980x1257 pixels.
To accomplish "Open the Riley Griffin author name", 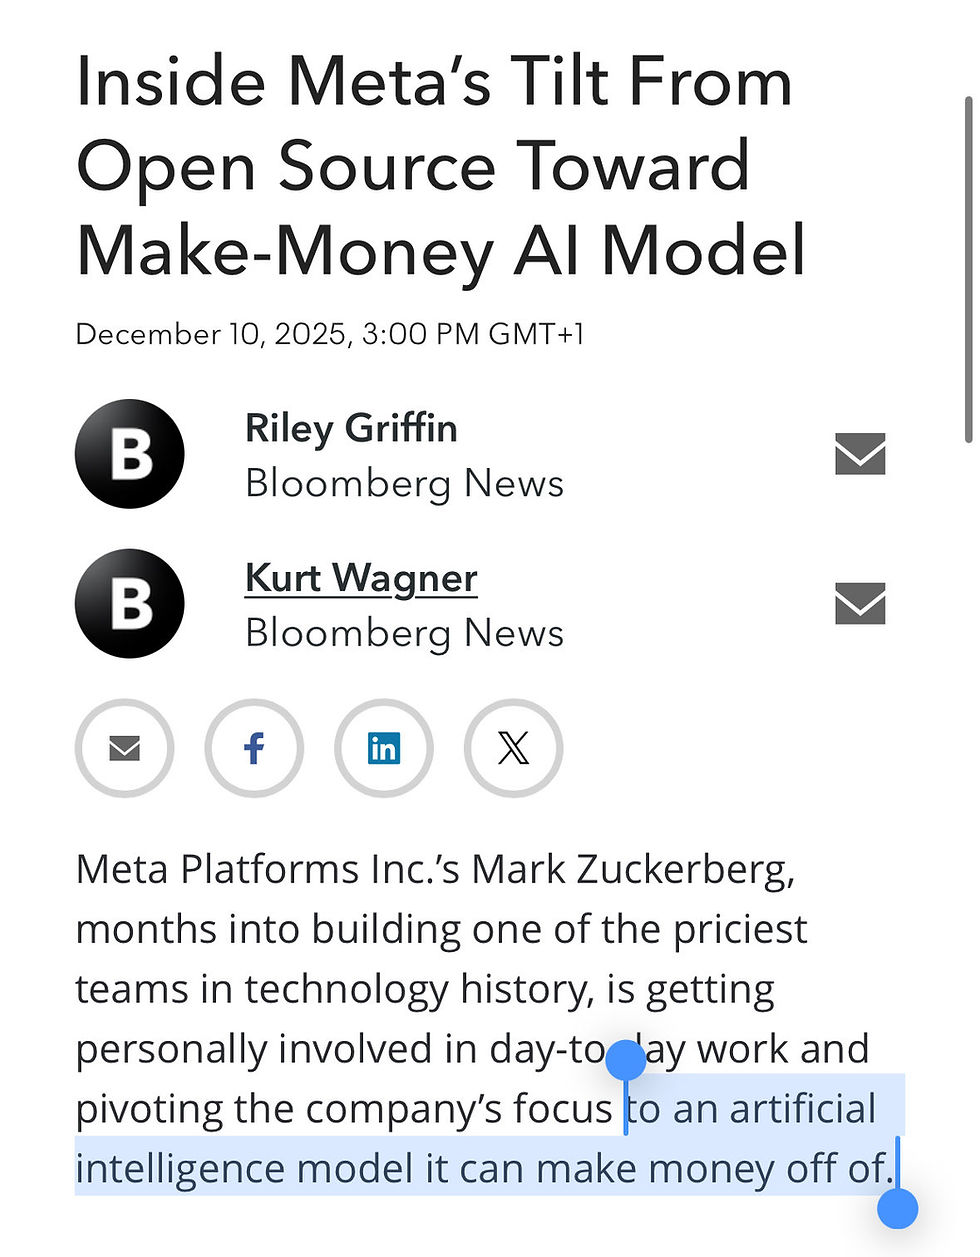I will (351, 428).
